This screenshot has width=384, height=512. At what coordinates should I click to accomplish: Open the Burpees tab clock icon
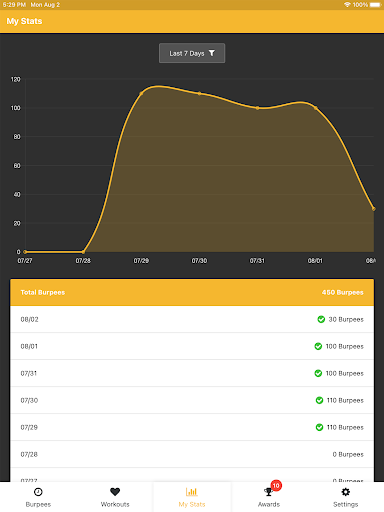tap(38, 492)
